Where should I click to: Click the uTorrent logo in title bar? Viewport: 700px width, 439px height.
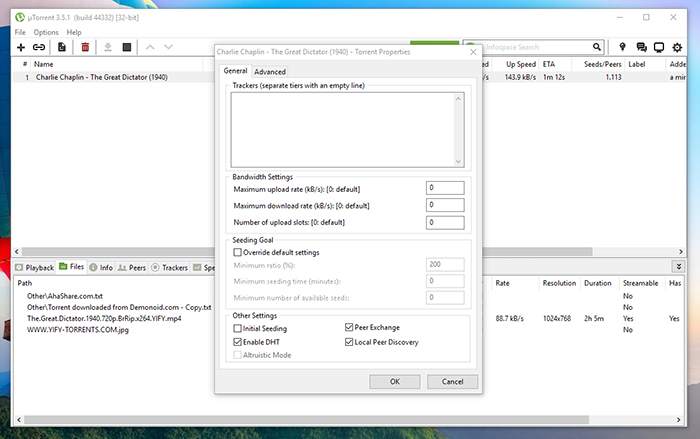click(x=20, y=17)
